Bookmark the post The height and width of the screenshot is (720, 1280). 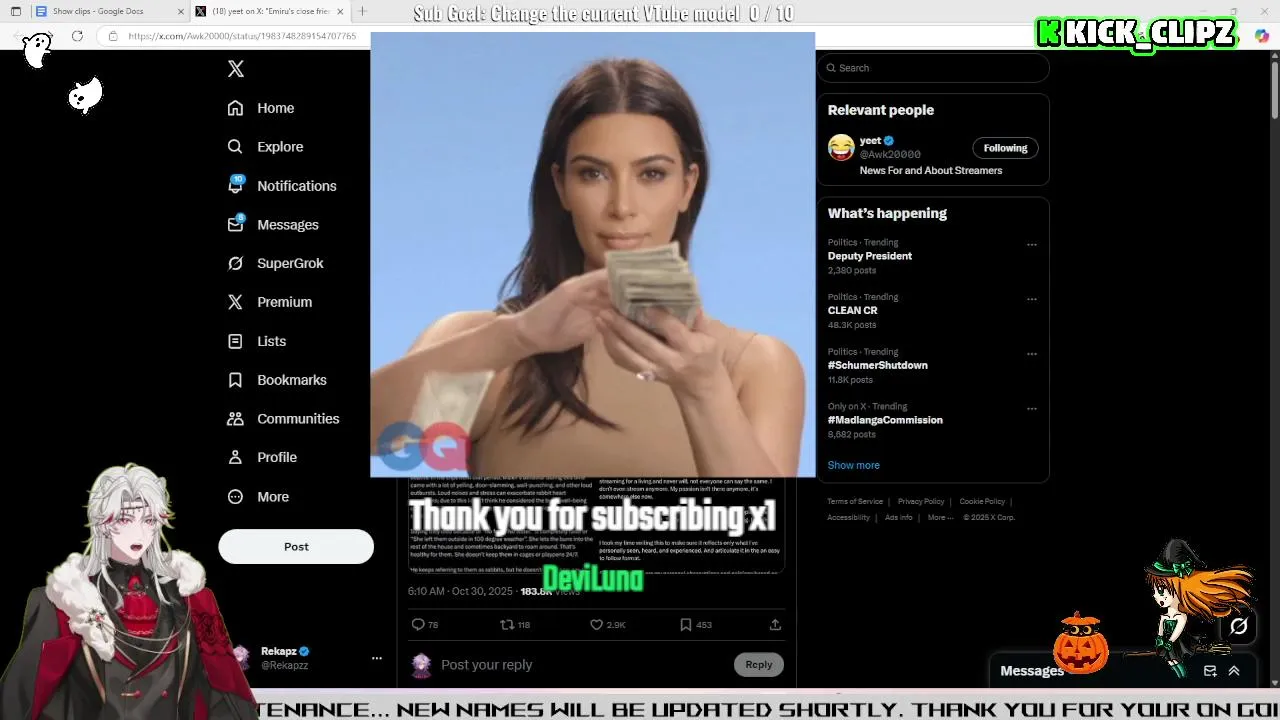pos(685,624)
